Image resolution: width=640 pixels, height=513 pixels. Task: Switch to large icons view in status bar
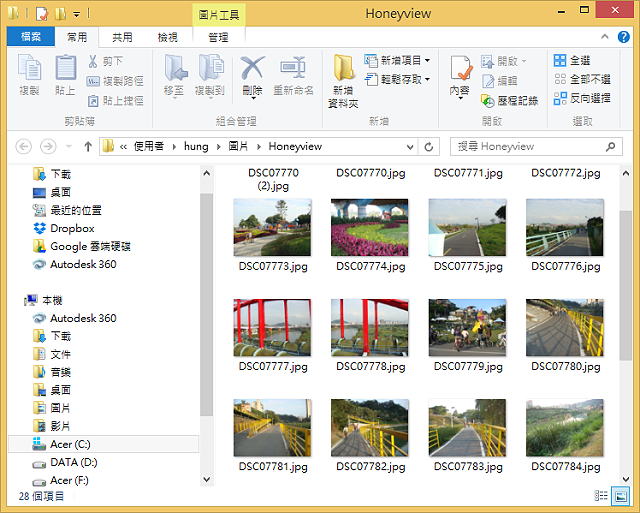point(620,496)
